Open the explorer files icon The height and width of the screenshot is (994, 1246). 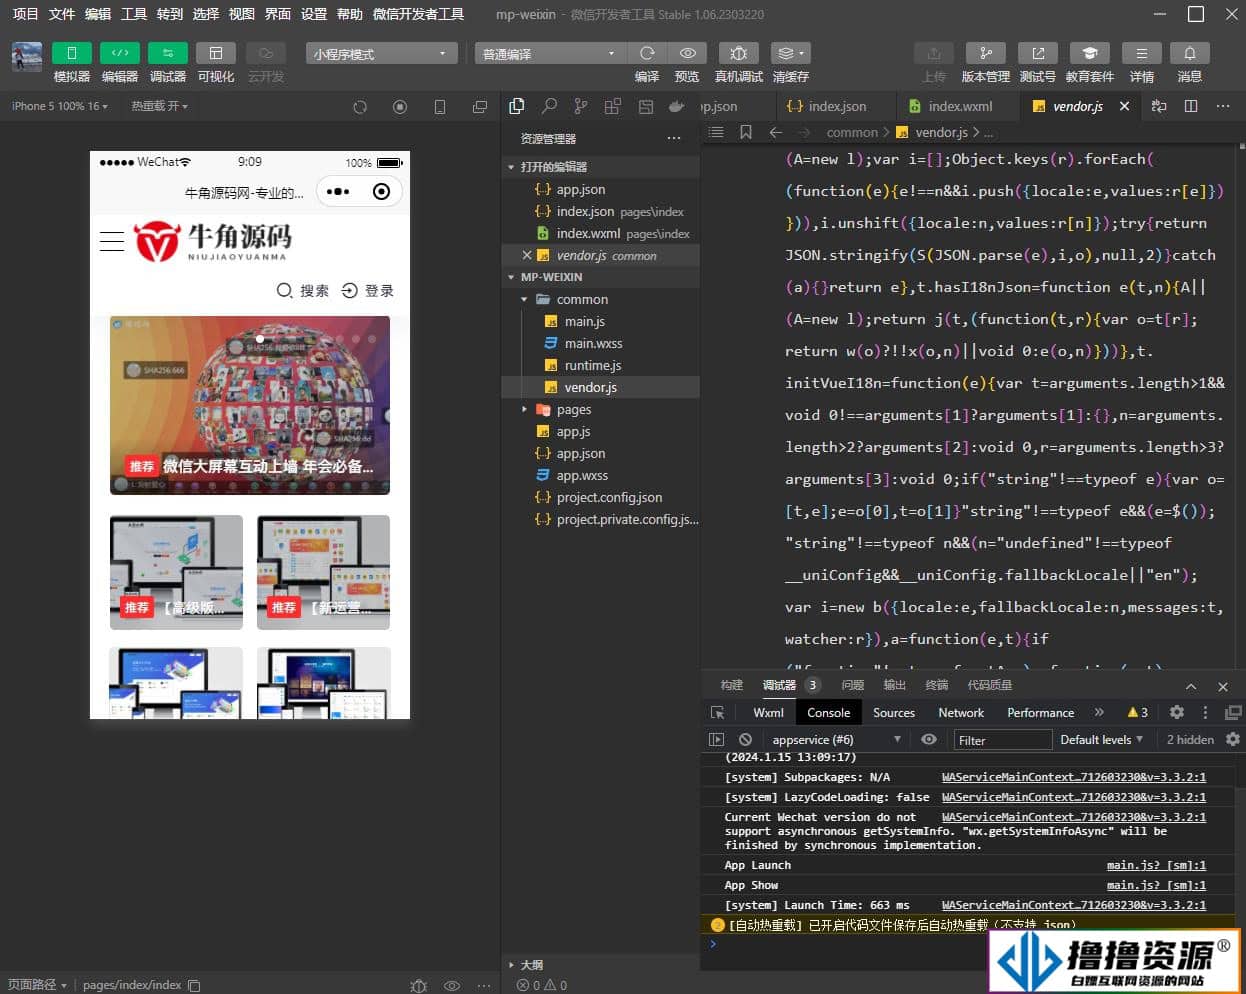[x=517, y=106]
